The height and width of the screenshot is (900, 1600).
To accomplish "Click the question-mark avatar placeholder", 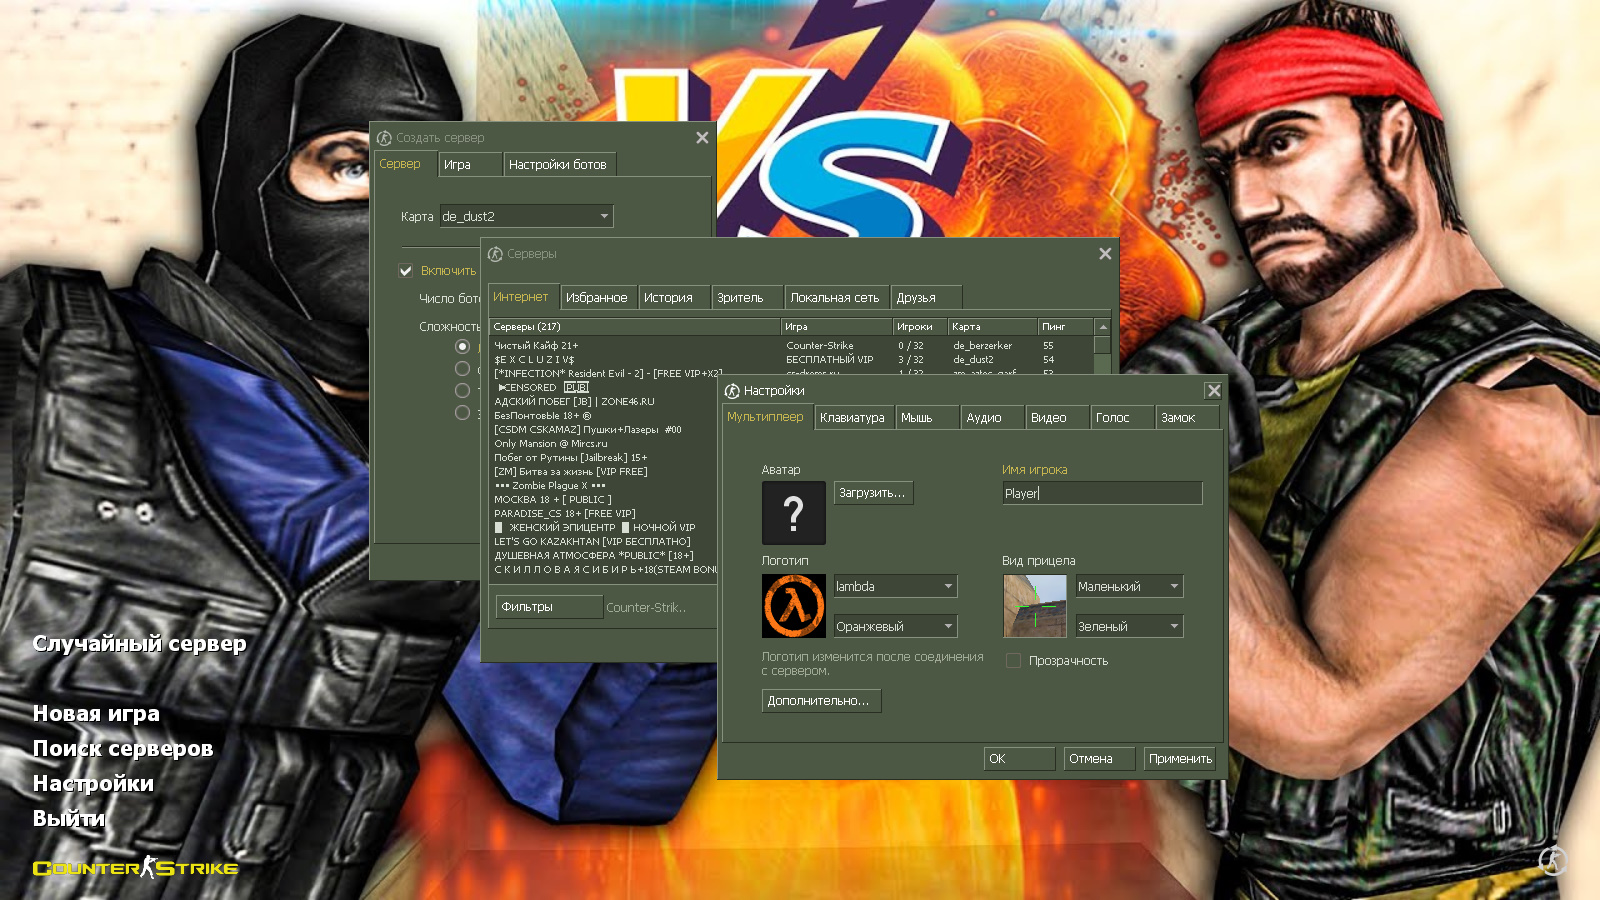I will tap(792, 512).
